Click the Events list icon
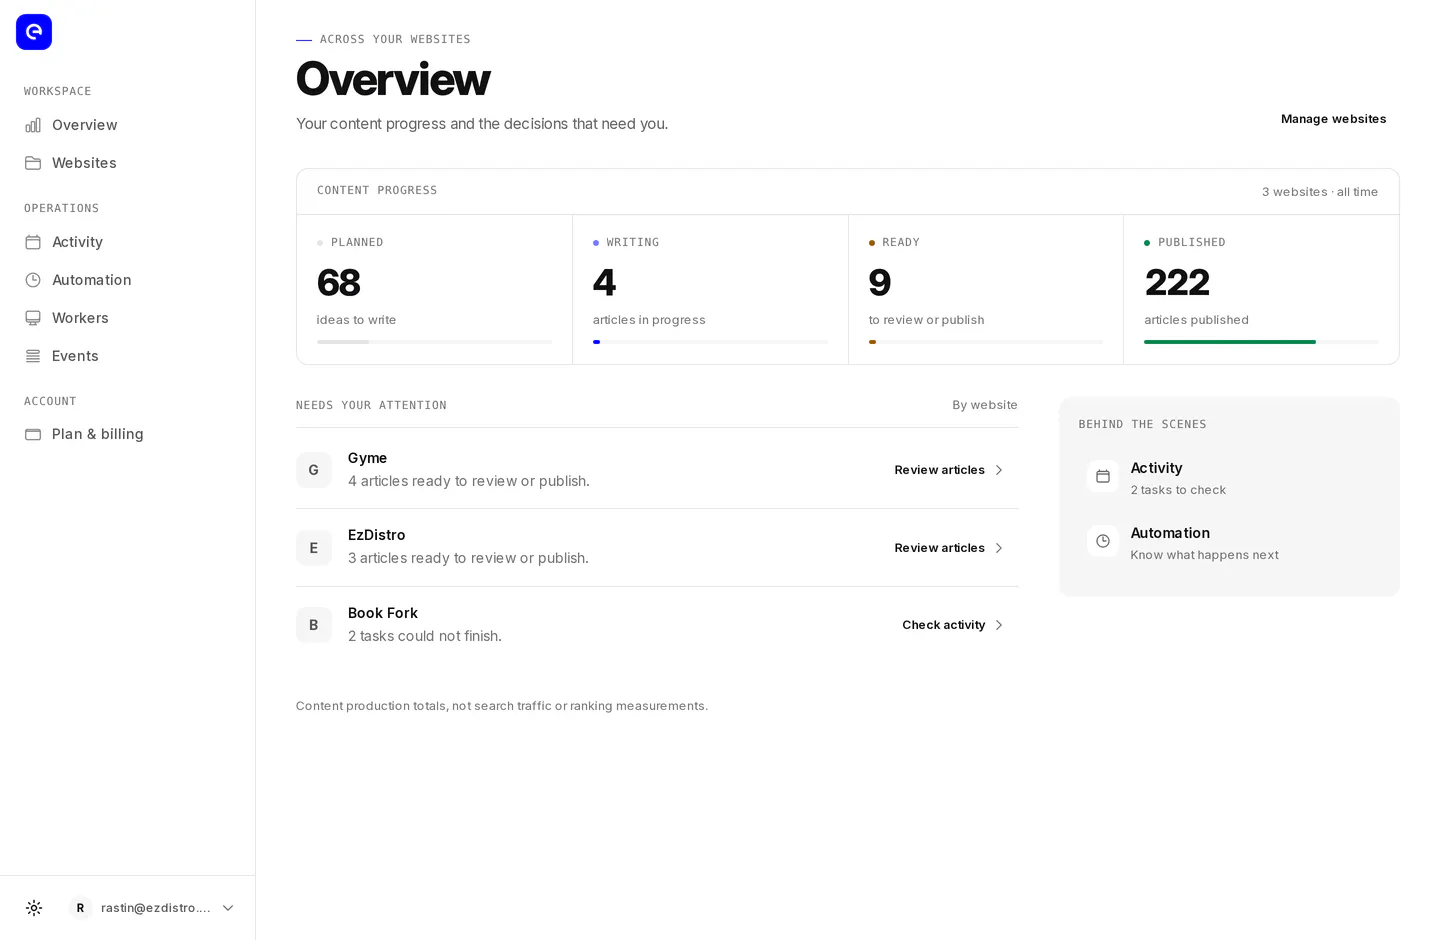The width and height of the screenshot is (1440, 940). point(33,356)
